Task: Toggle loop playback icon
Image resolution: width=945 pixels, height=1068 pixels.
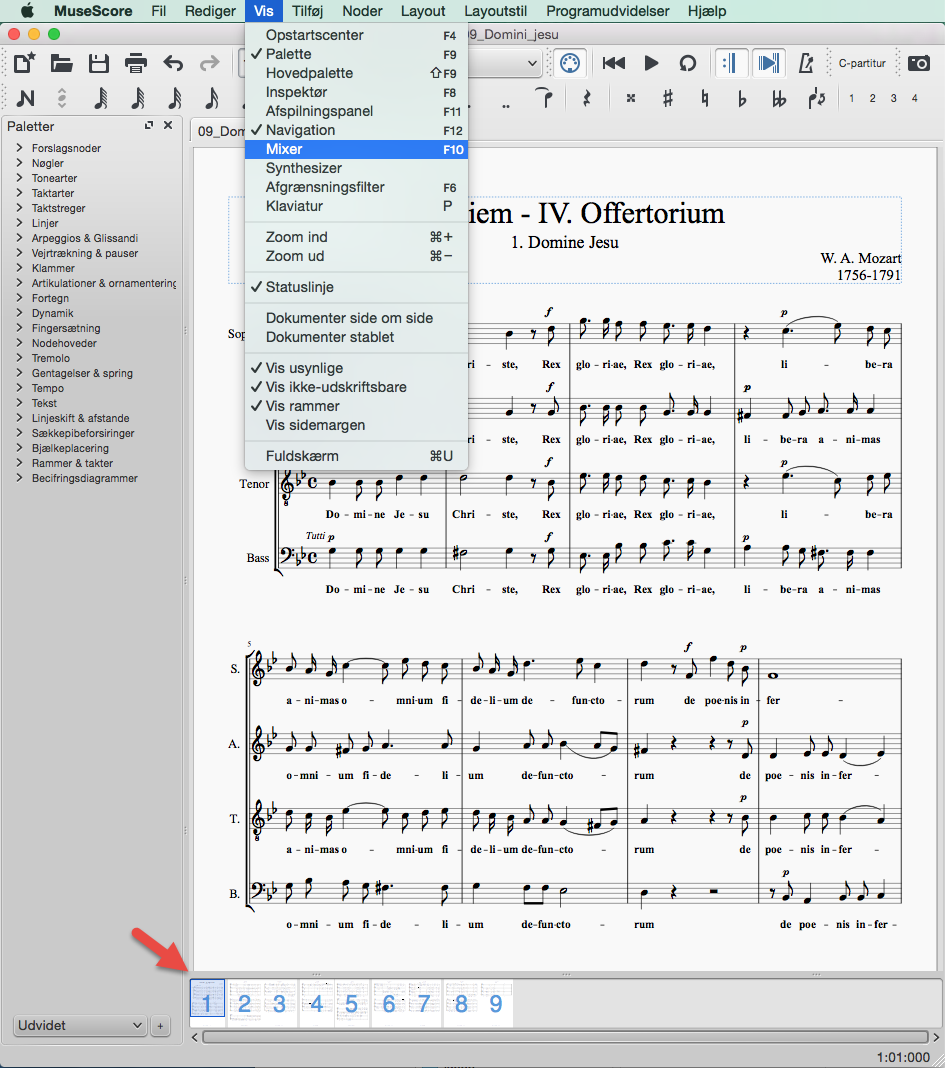Action: tap(688, 63)
